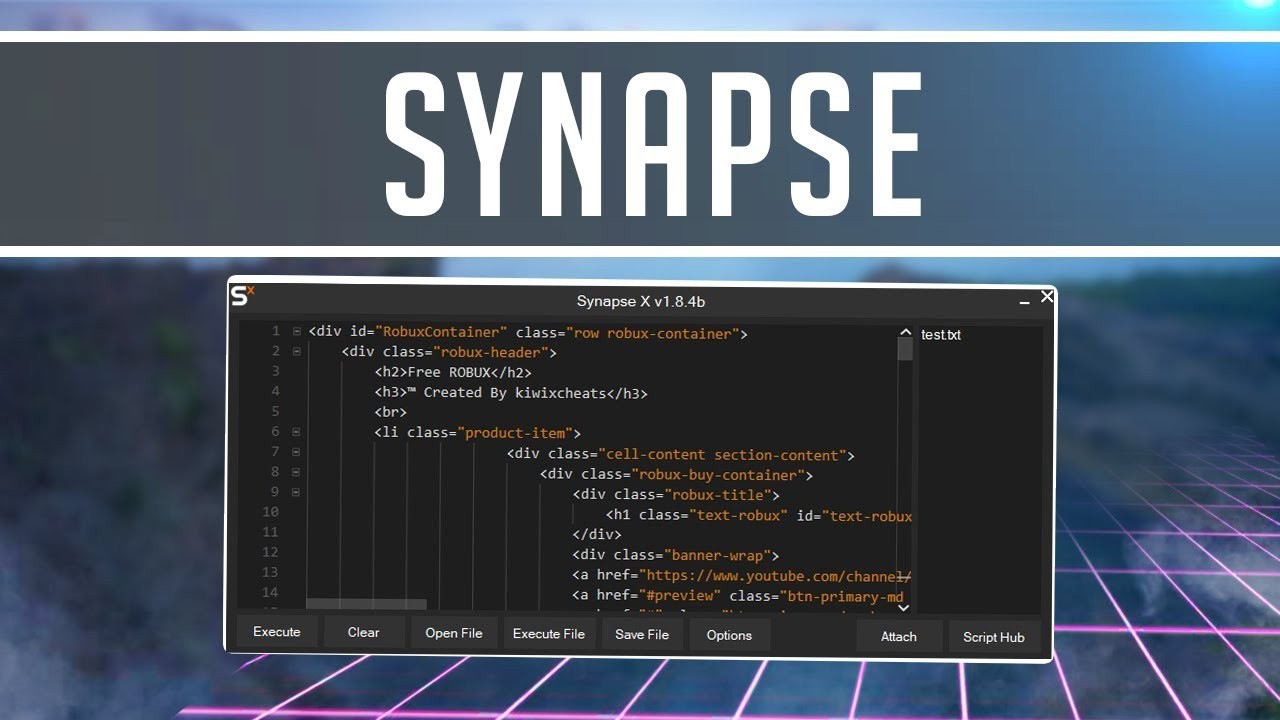Collapse the robux-header div on line 2
Image resolution: width=1280 pixels, height=720 pixels.
tap(297, 351)
